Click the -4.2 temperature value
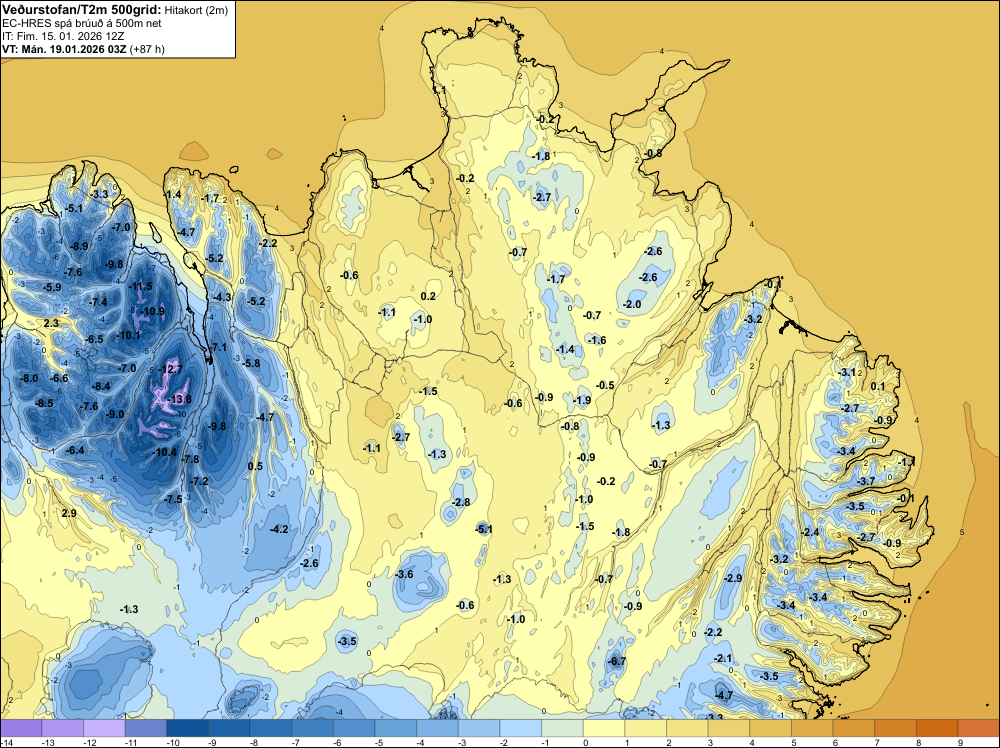This screenshot has width=1000, height=748. pyautogui.click(x=279, y=529)
